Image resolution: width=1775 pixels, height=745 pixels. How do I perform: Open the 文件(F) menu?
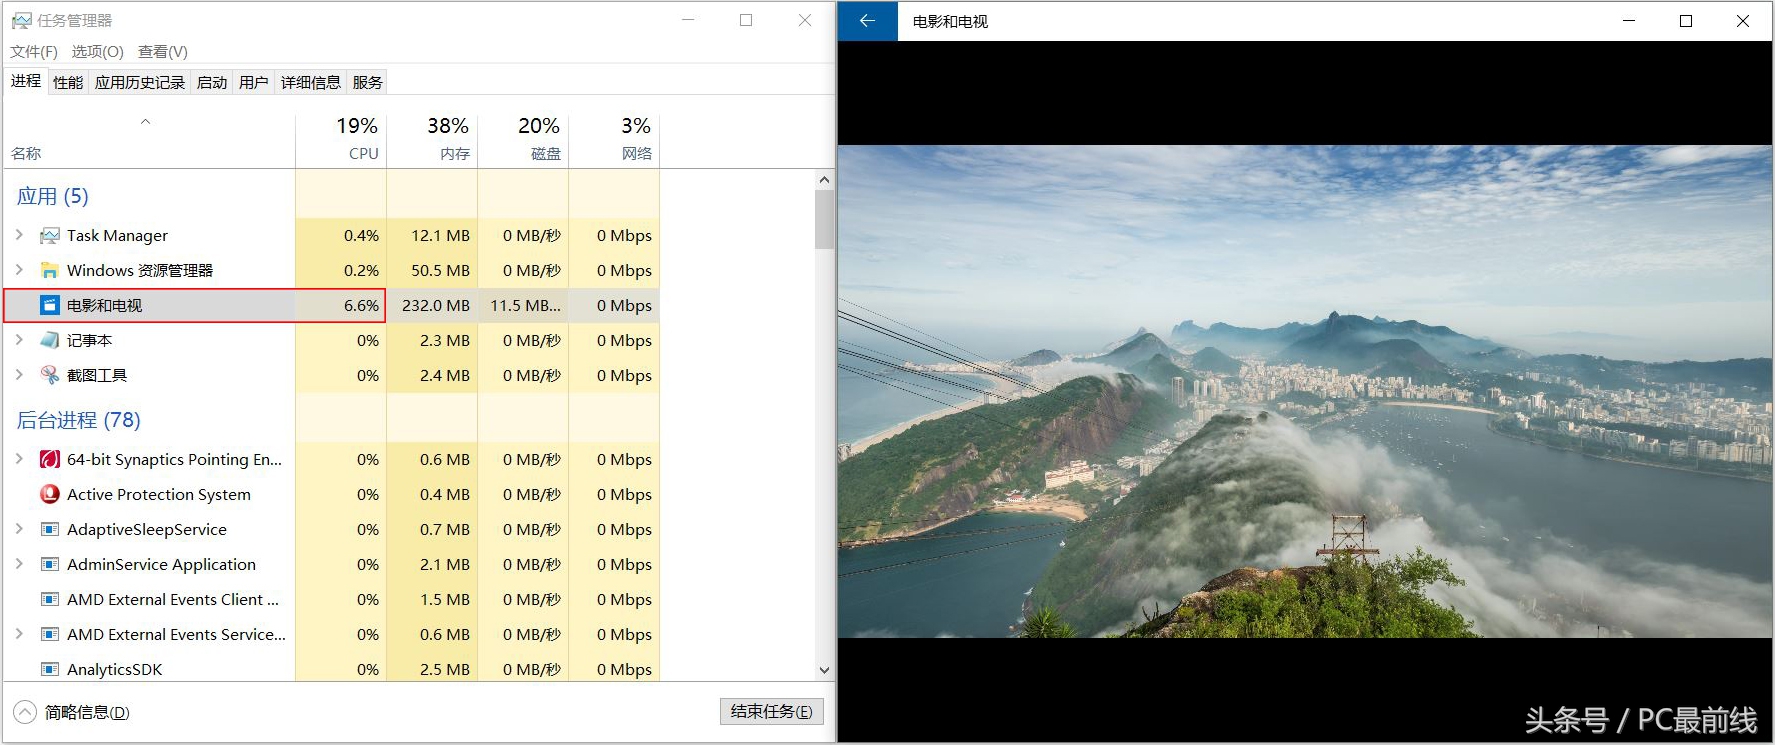[x=34, y=52]
